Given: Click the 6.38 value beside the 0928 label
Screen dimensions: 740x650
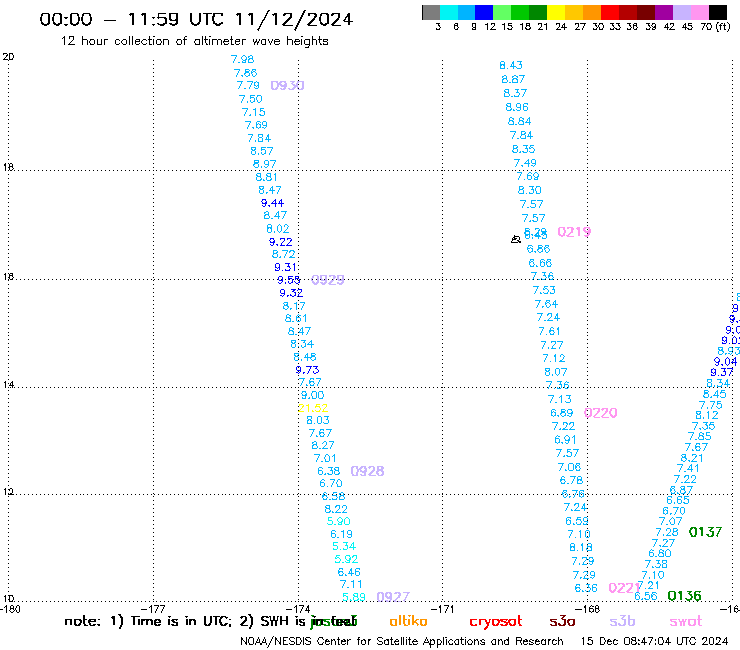Looking at the screenshot, I should (328, 471).
